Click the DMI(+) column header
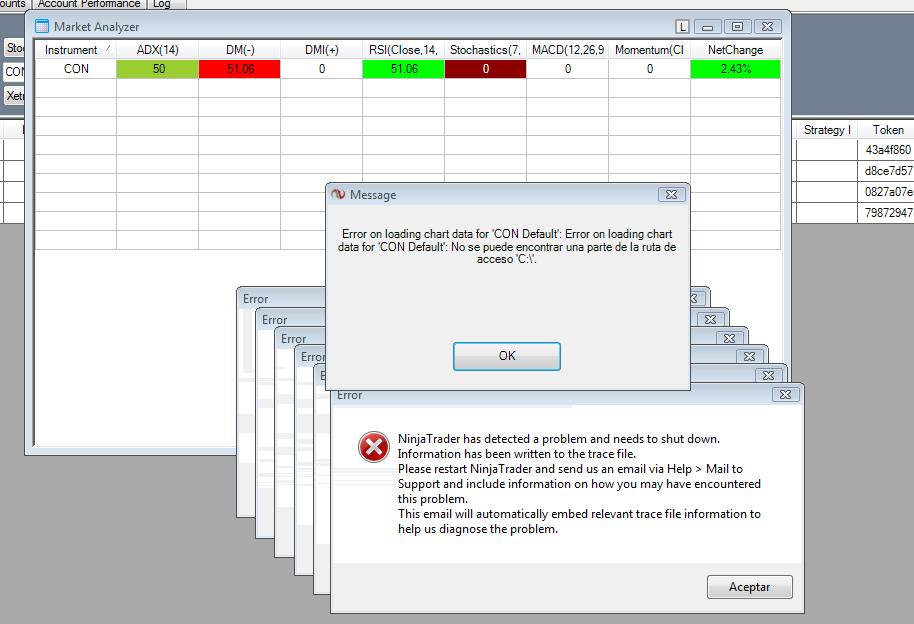The image size is (914, 624). point(321,50)
